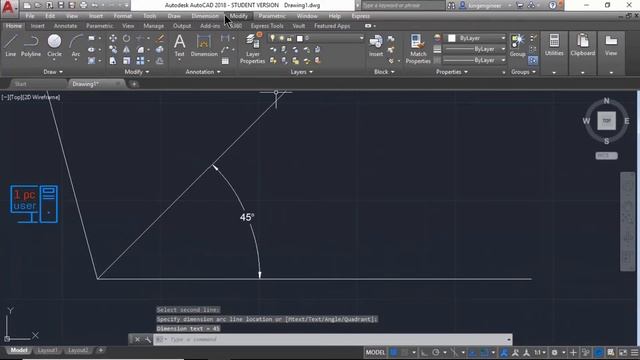640x360 pixels.
Task: Activate Match Properties
Action: pos(418,49)
